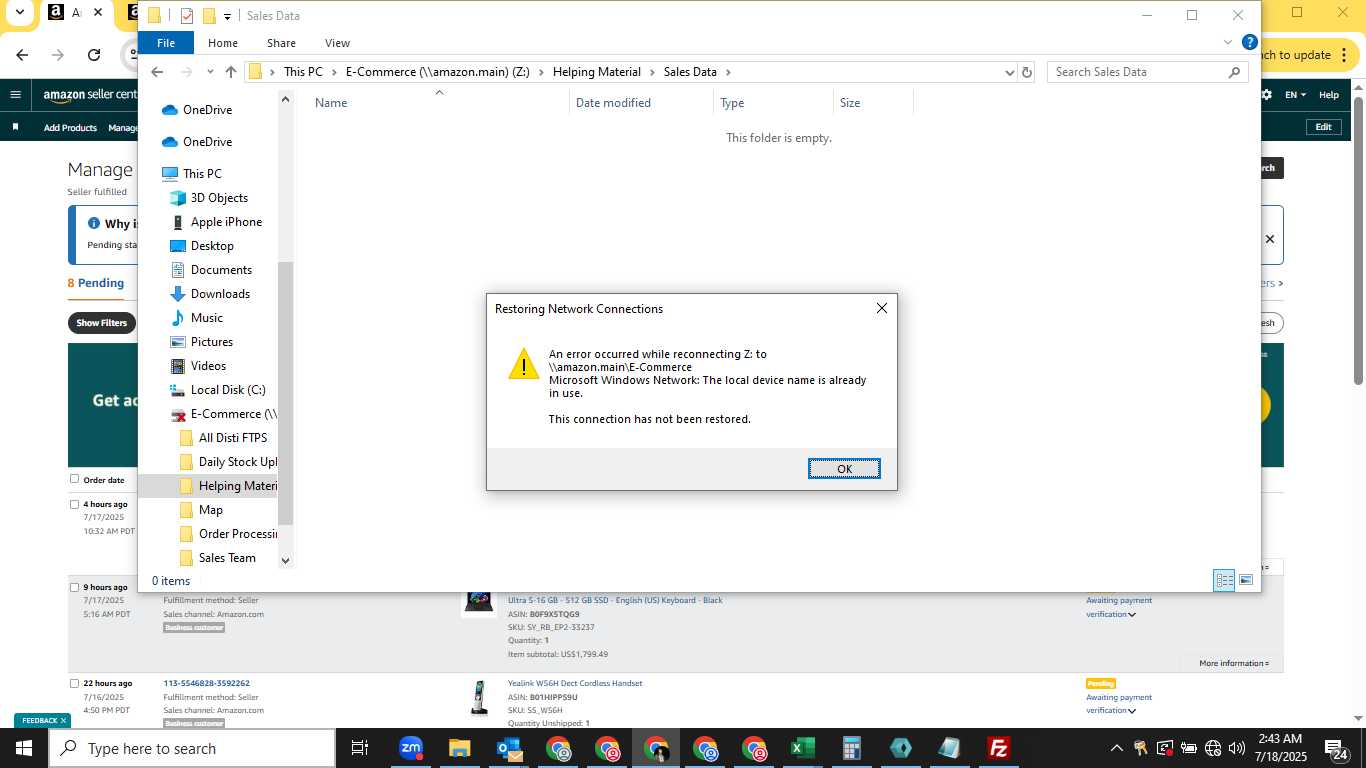The width and height of the screenshot is (1366, 768).
Task: Open Excel from the taskbar
Action: [x=802, y=748]
